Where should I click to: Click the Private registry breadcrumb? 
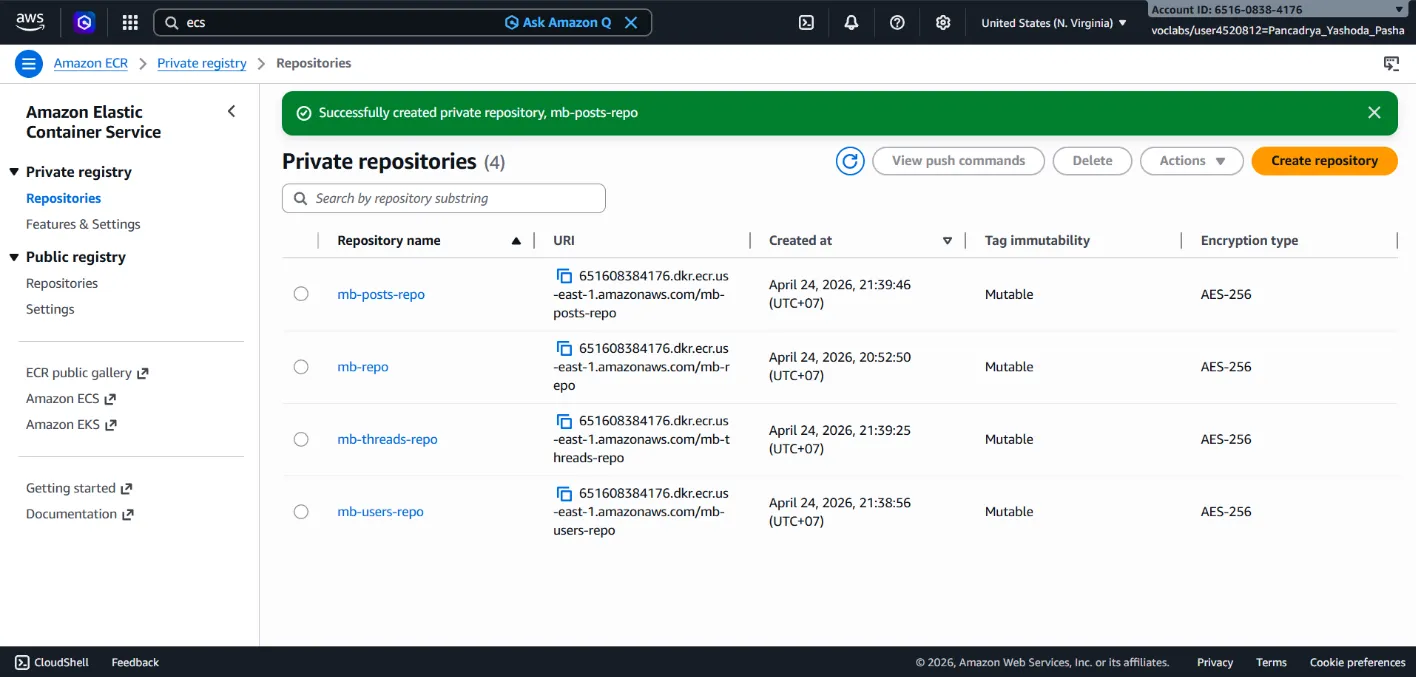pos(202,63)
